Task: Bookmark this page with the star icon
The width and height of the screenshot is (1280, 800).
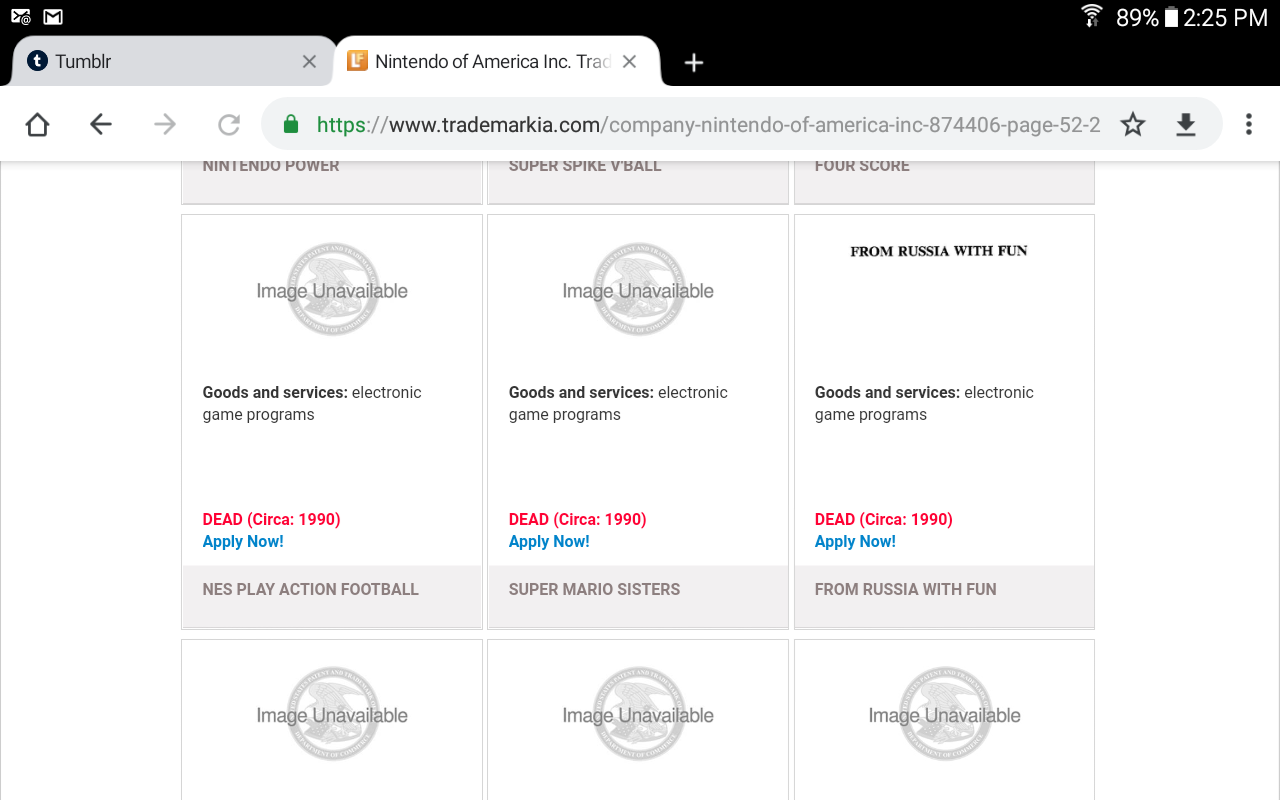Action: click(1133, 124)
